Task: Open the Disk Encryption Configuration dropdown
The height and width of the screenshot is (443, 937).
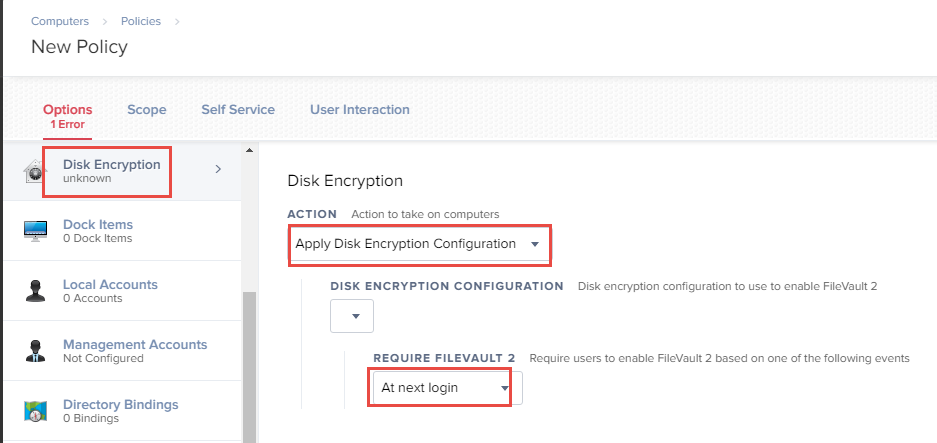Action: coord(352,316)
